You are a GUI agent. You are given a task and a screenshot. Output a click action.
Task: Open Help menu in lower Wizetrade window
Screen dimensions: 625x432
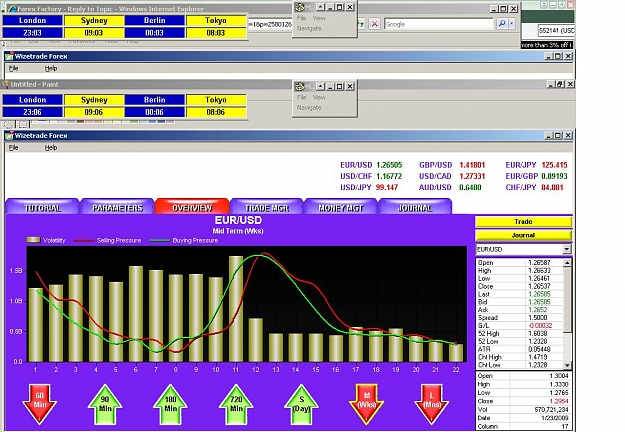tap(51, 148)
